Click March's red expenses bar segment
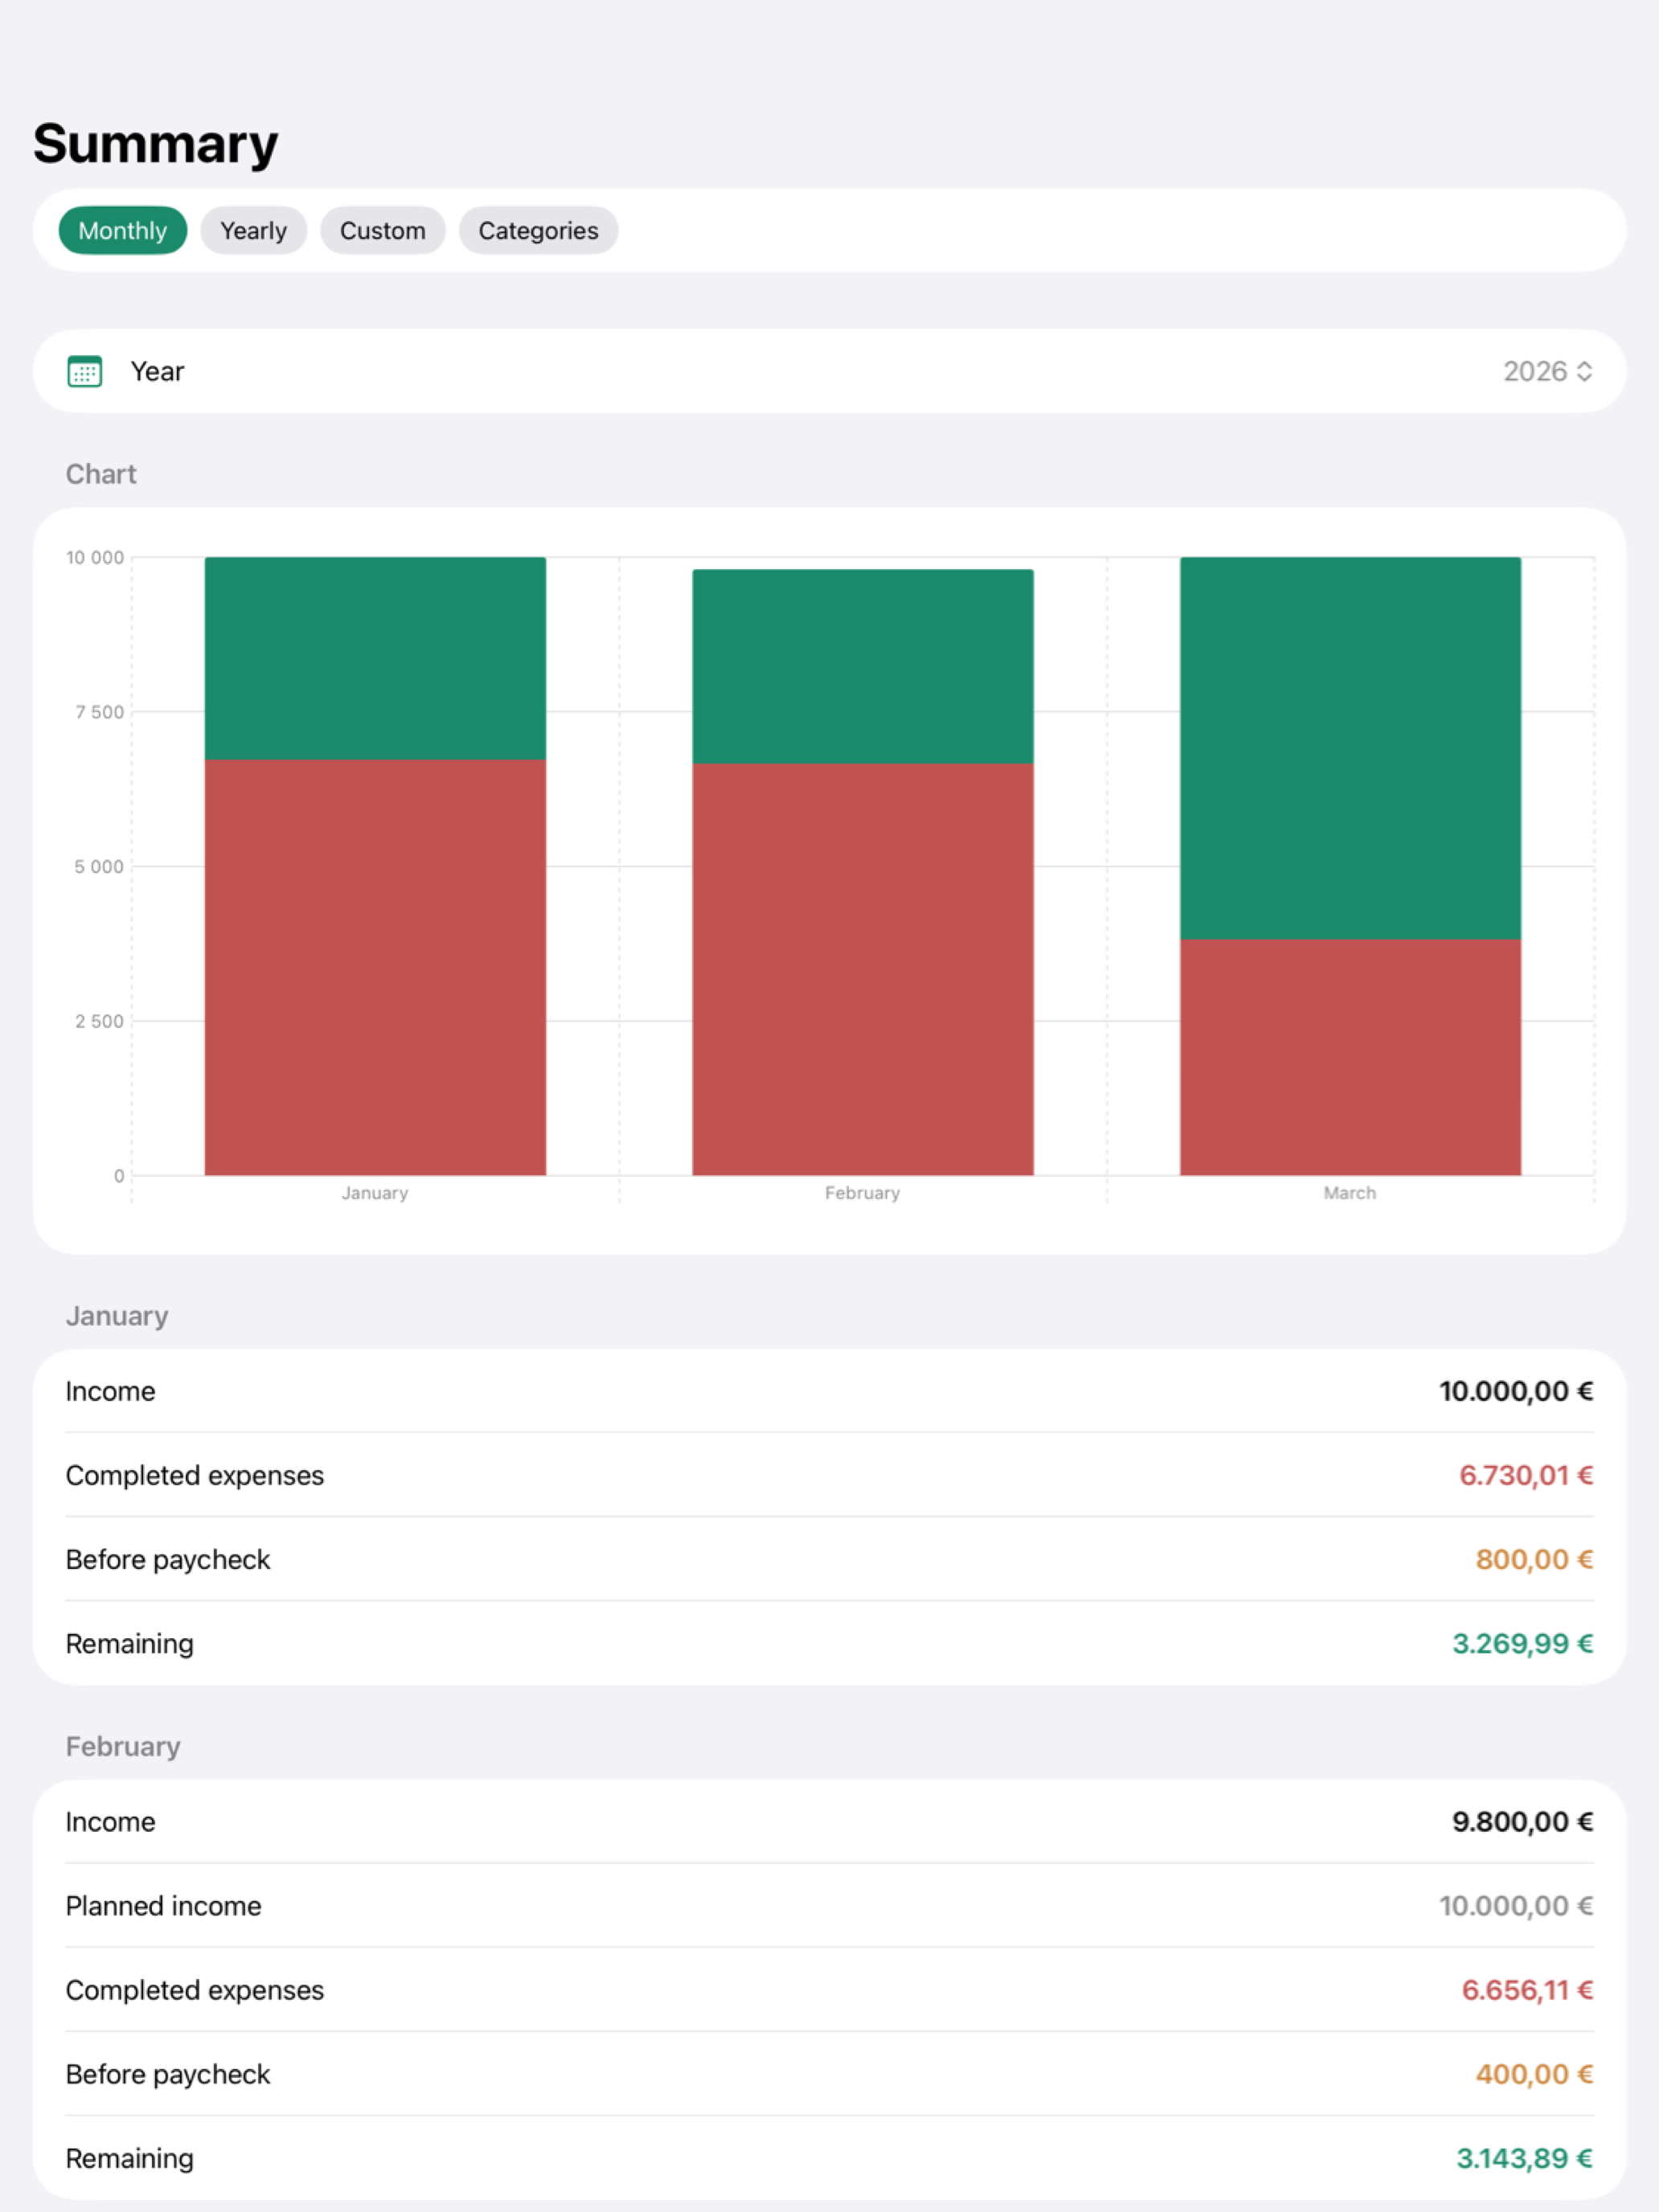This screenshot has width=1659, height=2212. tap(1350, 1057)
